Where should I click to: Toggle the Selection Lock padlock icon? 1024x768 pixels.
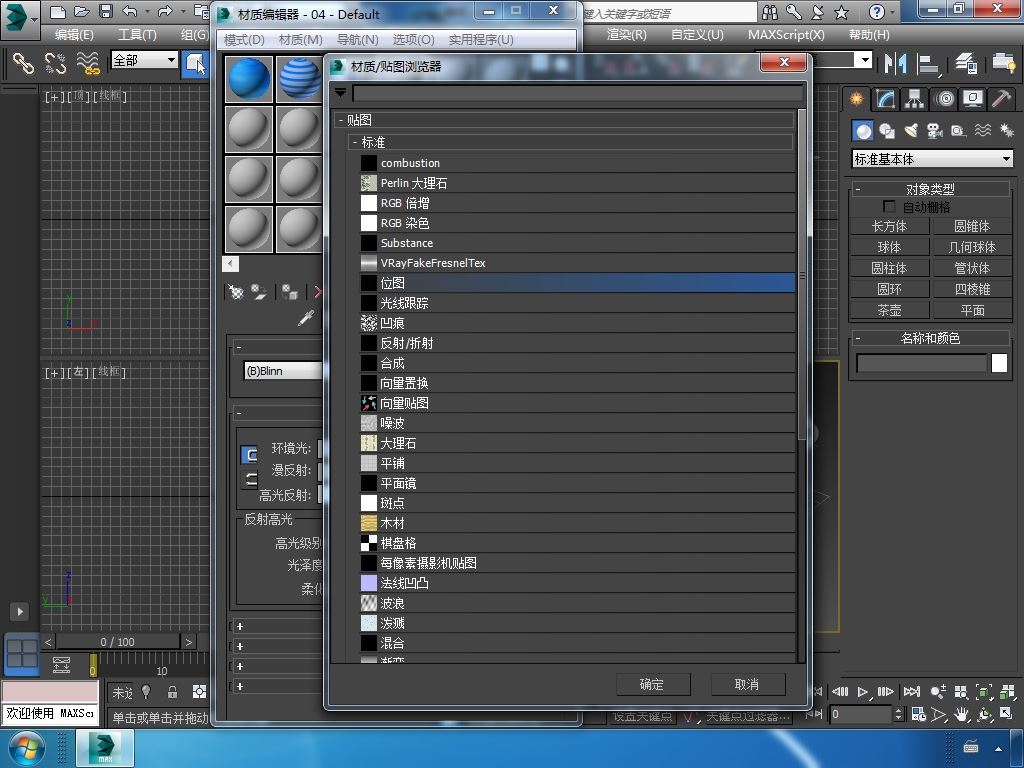point(172,692)
